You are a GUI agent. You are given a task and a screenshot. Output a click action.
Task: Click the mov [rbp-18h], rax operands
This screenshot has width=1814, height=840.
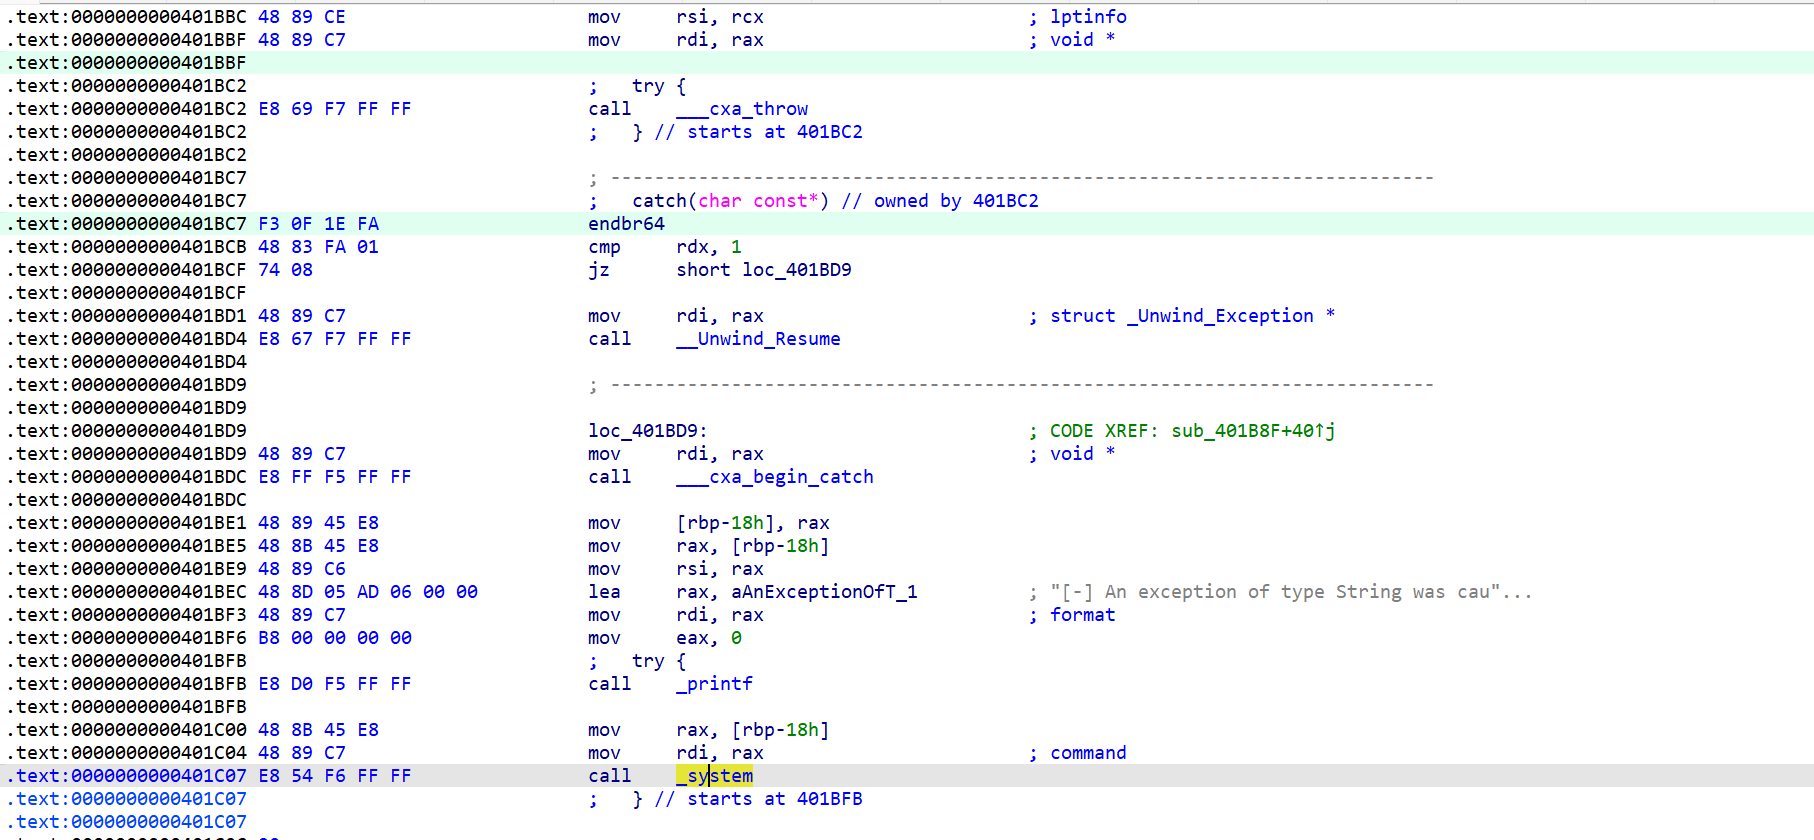(x=753, y=523)
